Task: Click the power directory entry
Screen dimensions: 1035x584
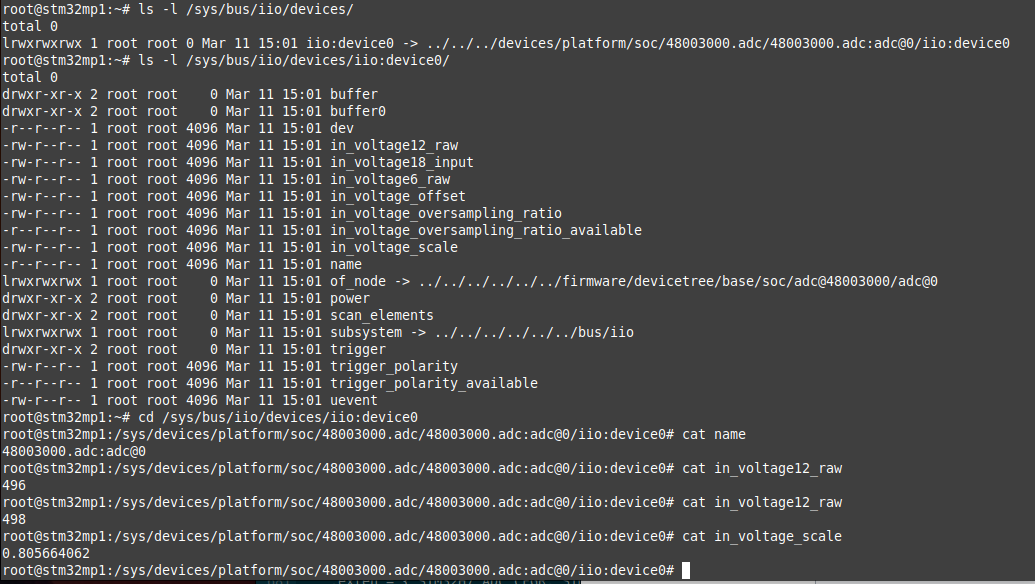Action: pos(349,298)
